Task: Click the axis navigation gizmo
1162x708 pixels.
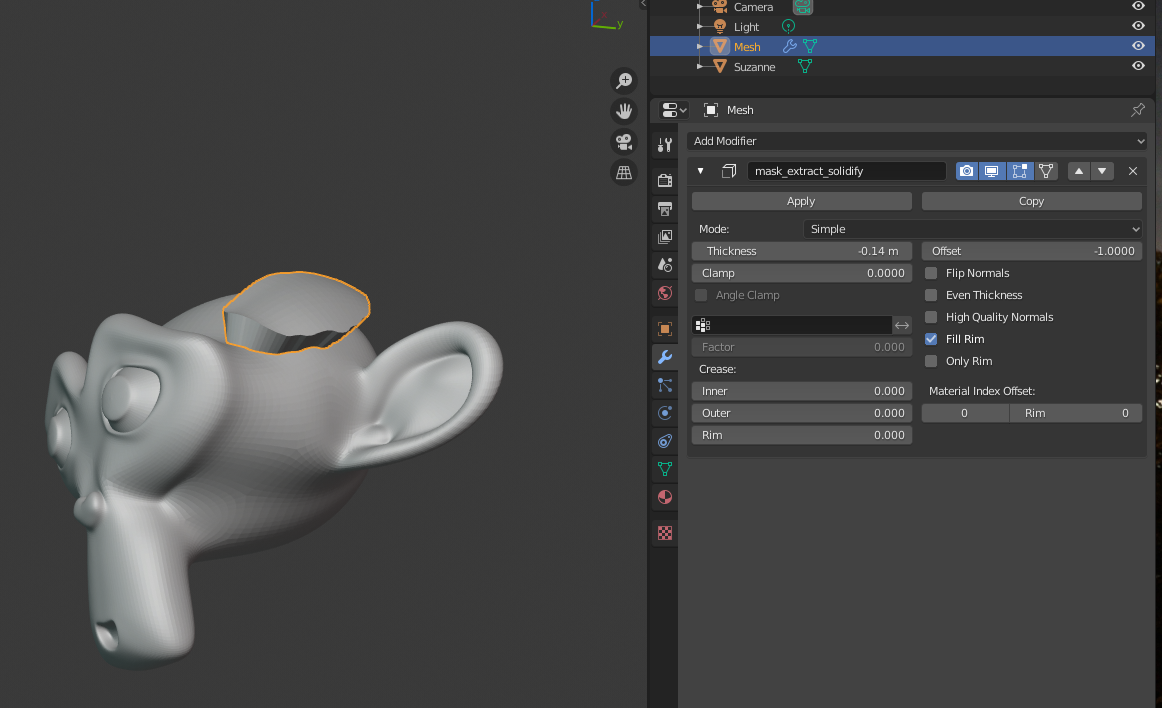Action: pyautogui.click(x=606, y=16)
